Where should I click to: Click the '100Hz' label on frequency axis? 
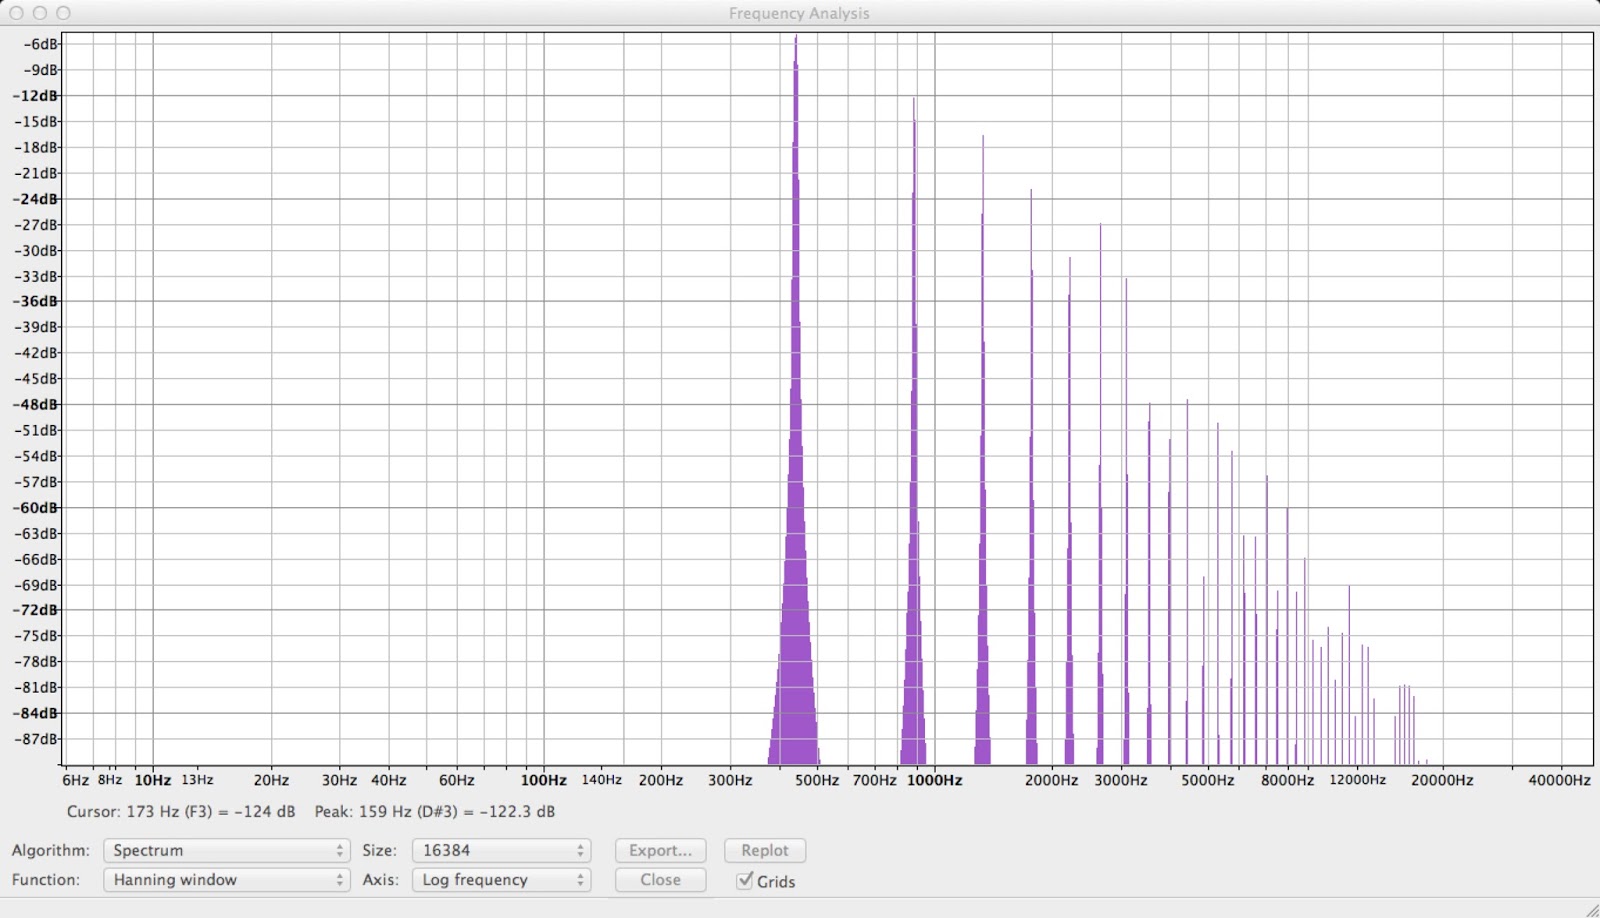pos(543,780)
